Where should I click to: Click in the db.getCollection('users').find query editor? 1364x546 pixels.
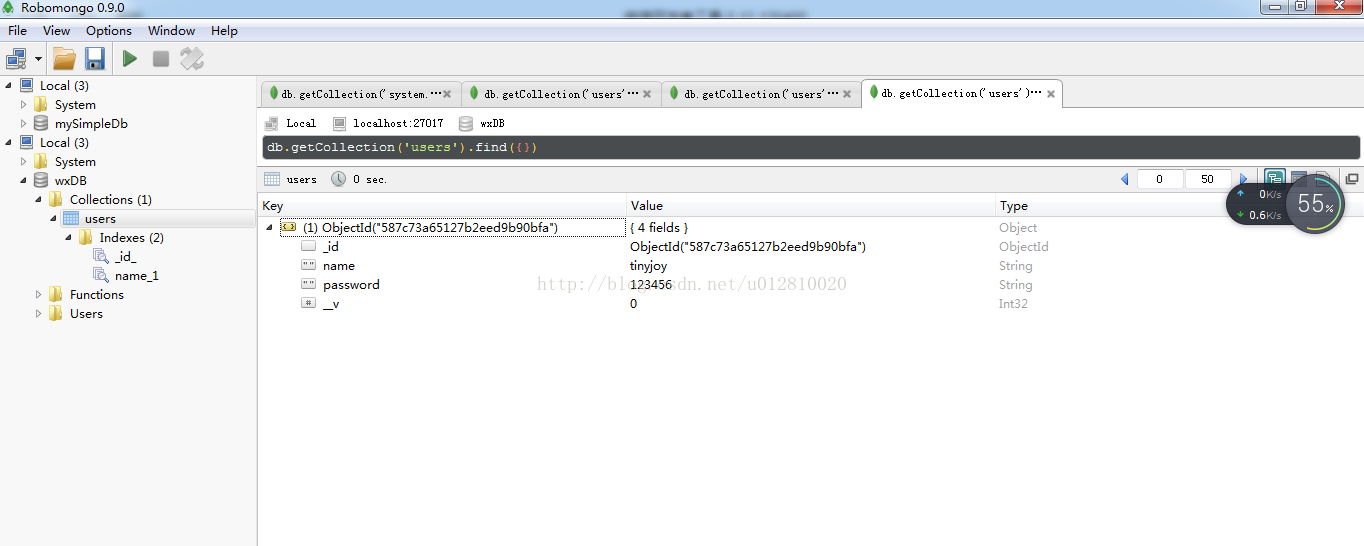[810, 147]
